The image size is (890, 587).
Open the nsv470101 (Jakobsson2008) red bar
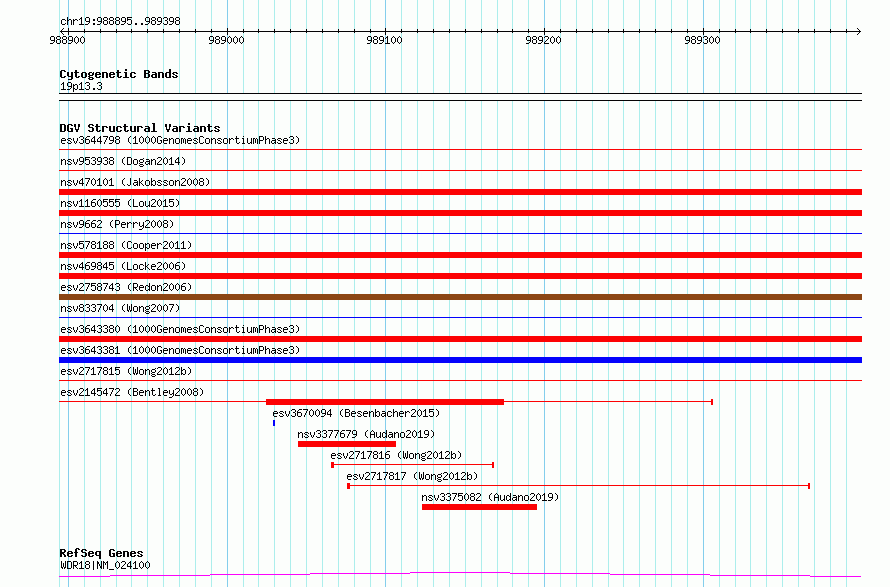click(x=460, y=192)
